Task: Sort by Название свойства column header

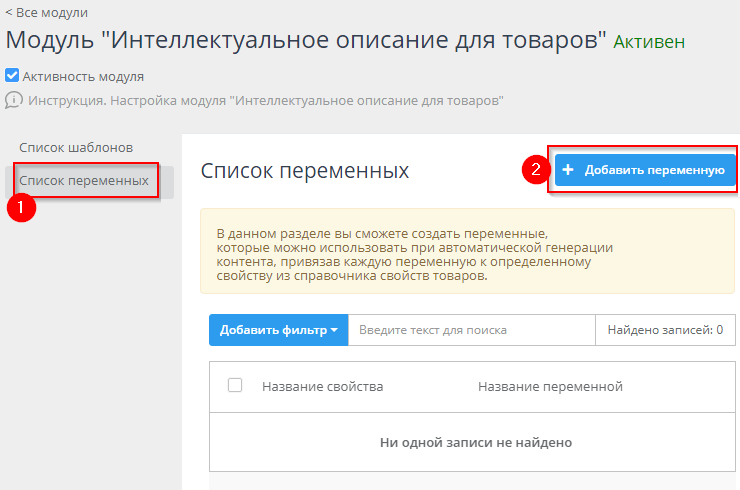Action: tap(322, 386)
